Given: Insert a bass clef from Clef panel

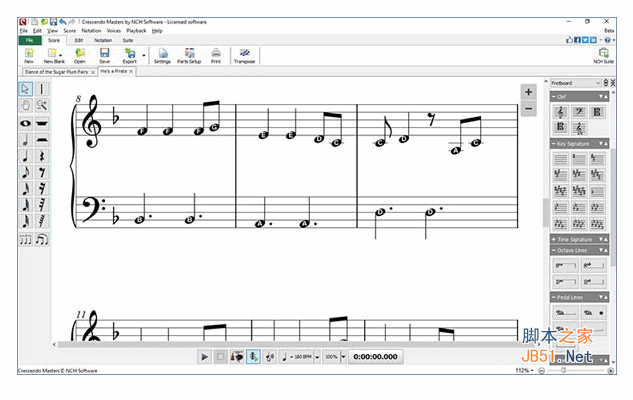Looking at the screenshot, I should (579, 111).
